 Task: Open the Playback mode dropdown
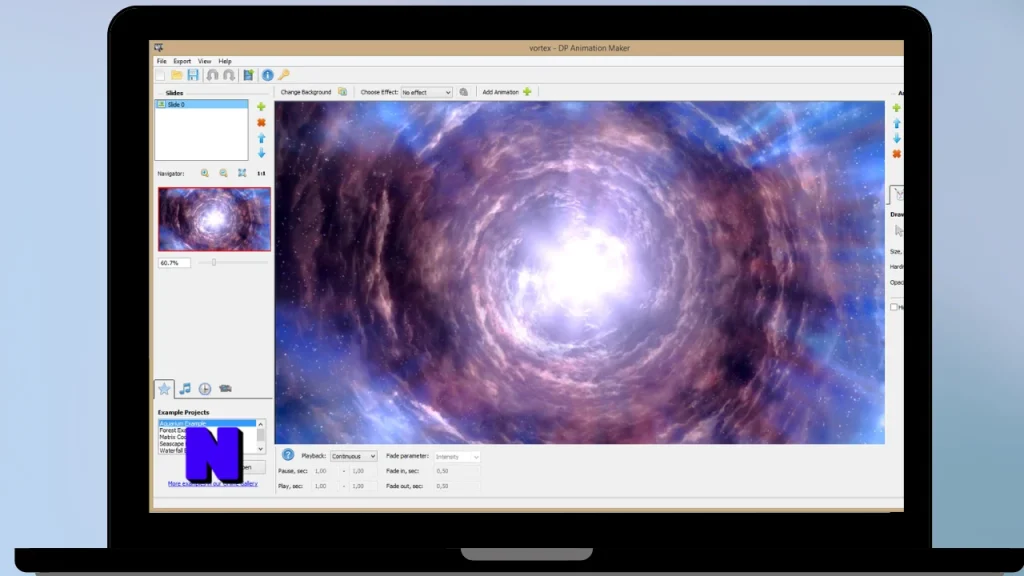pyautogui.click(x=353, y=456)
